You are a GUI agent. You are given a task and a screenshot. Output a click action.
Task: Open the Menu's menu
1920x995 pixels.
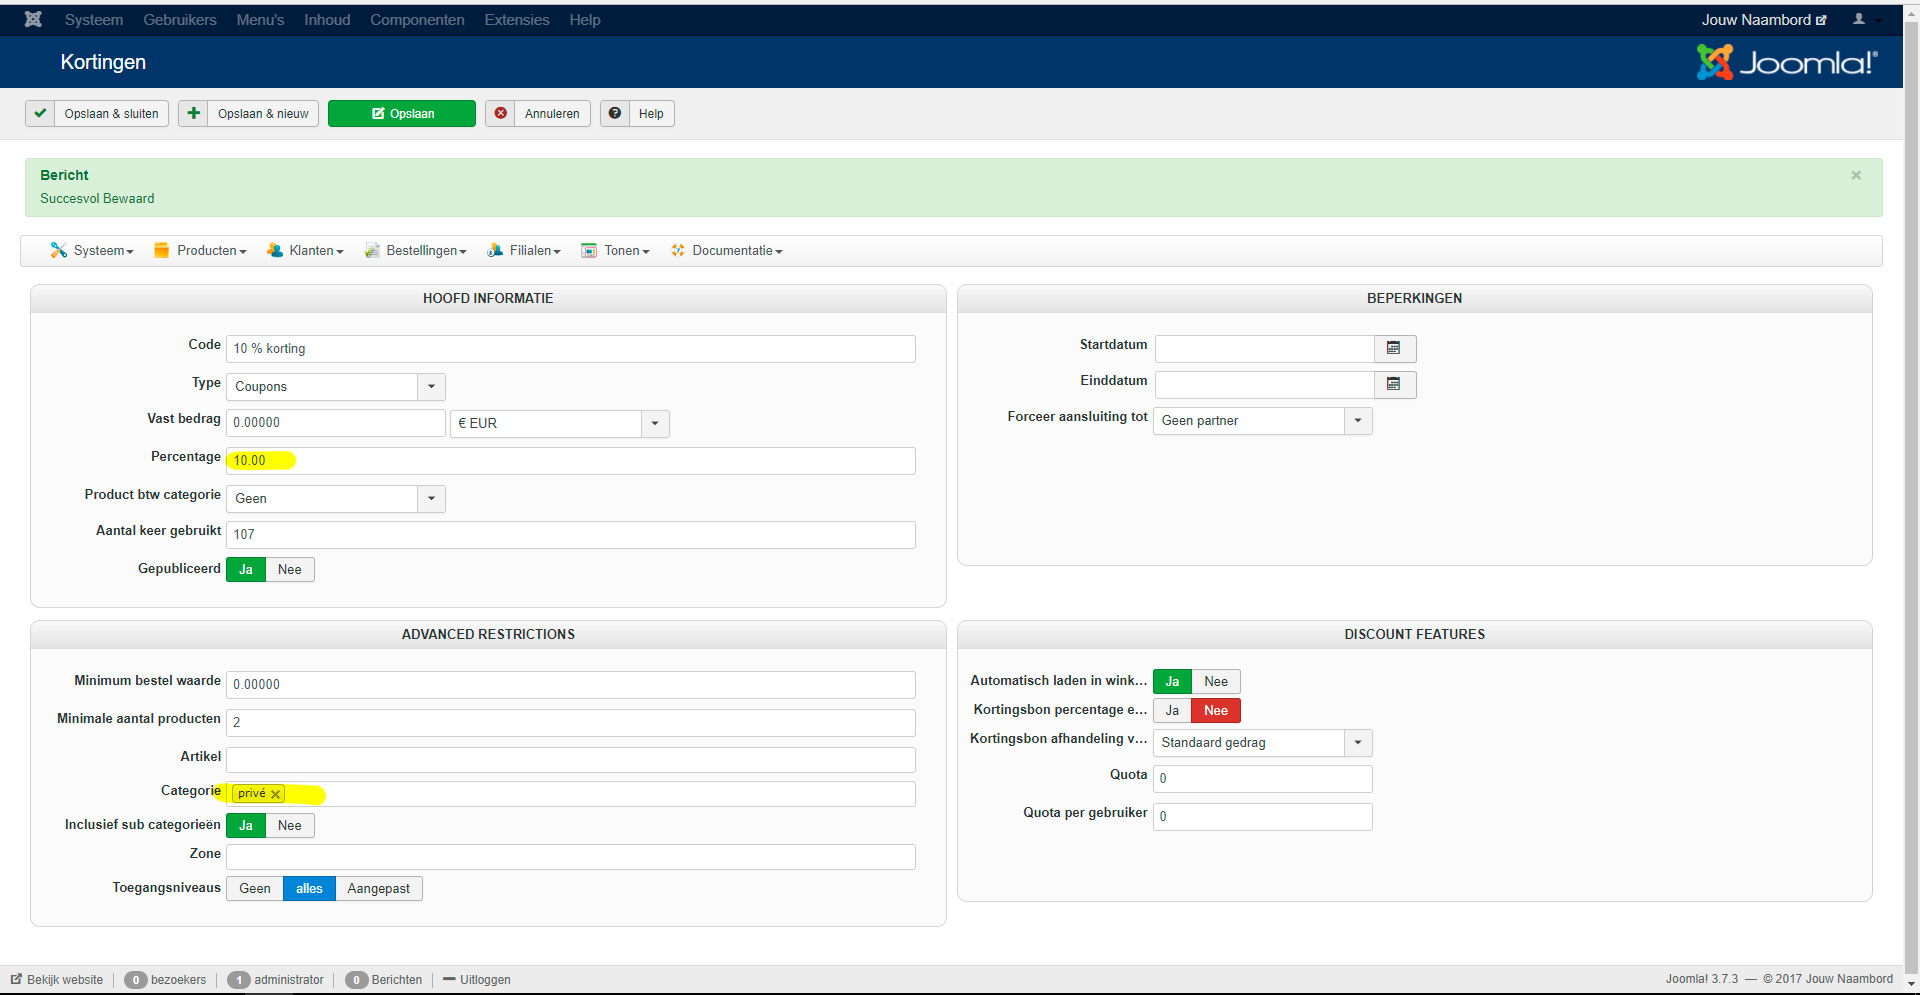point(260,20)
